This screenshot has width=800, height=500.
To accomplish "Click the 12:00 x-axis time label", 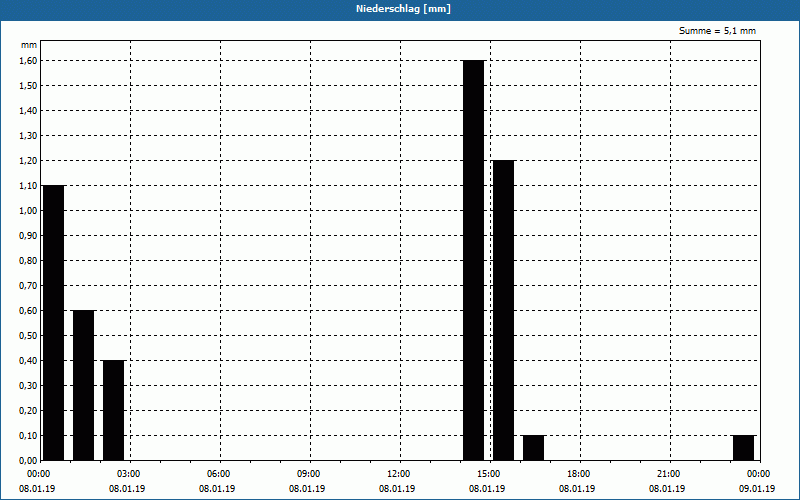I will (398, 474).
